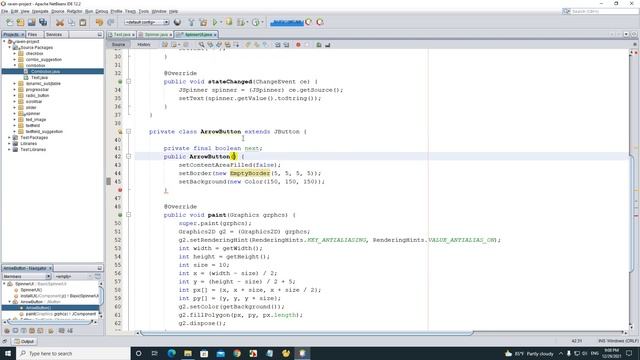The height and width of the screenshot is (360, 640).
Task: Expand the checkbox package node
Action: pyautogui.click(x=15, y=53)
